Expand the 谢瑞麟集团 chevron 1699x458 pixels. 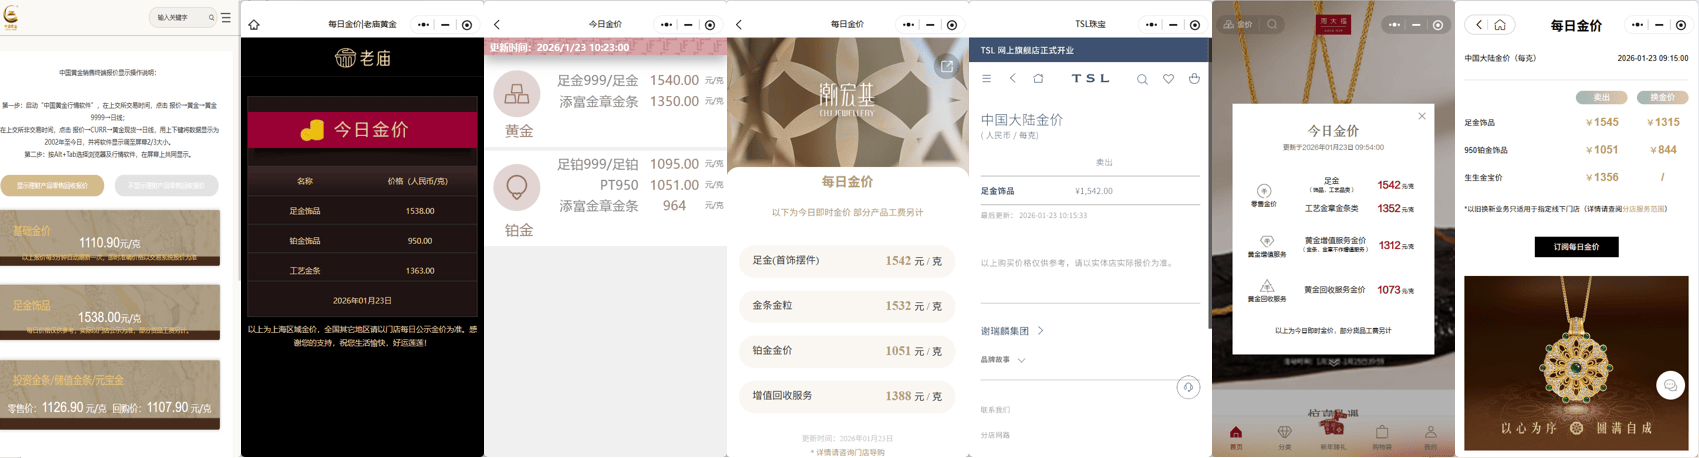[1040, 331]
